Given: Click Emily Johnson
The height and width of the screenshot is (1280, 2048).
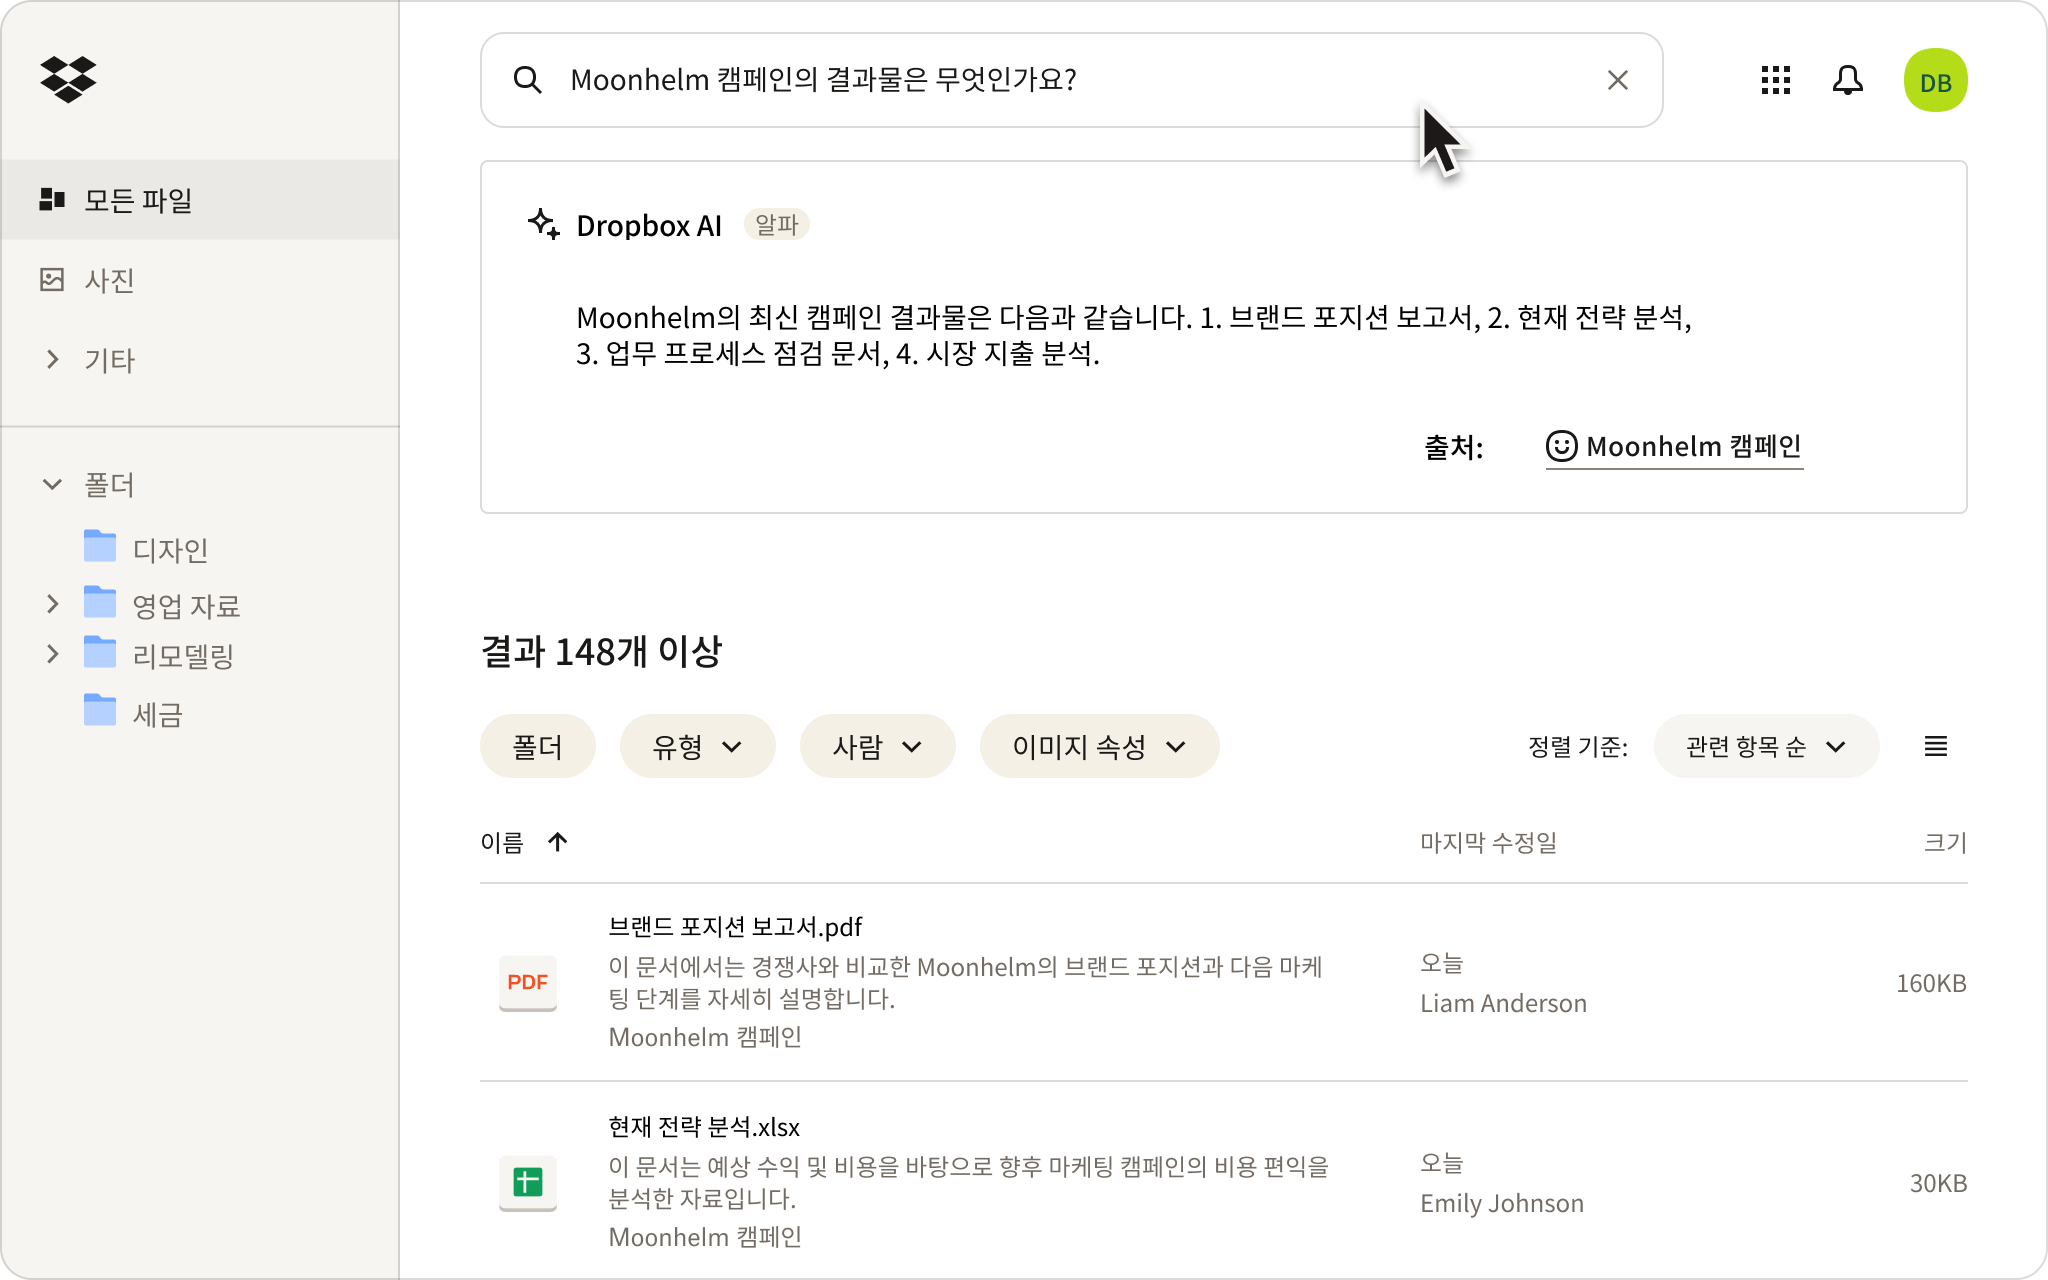Looking at the screenshot, I should pyautogui.click(x=1502, y=1203).
